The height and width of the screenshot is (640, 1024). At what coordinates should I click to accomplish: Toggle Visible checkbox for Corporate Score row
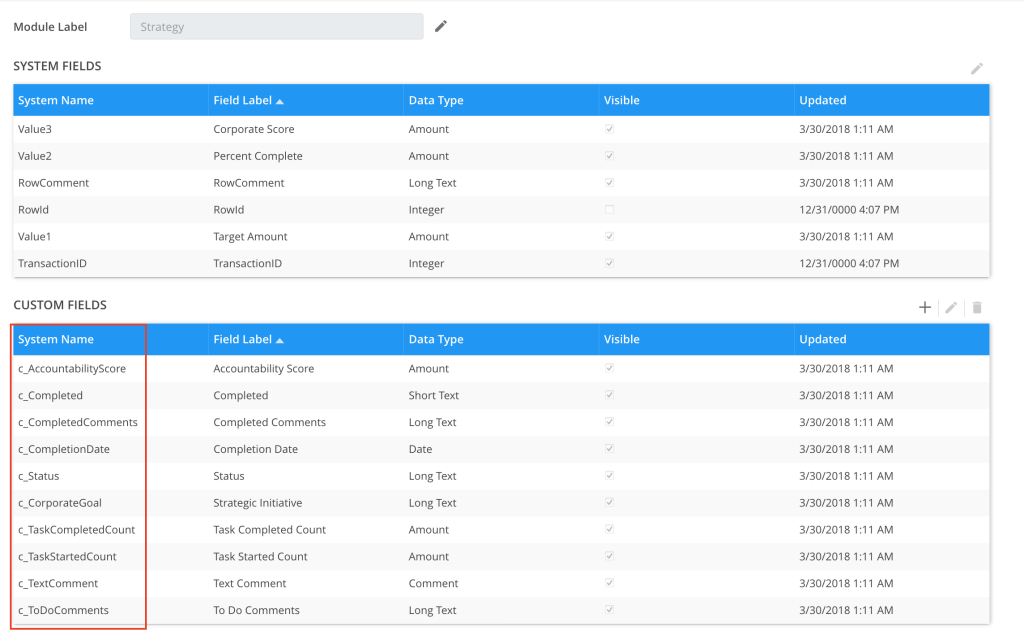tap(609, 129)
